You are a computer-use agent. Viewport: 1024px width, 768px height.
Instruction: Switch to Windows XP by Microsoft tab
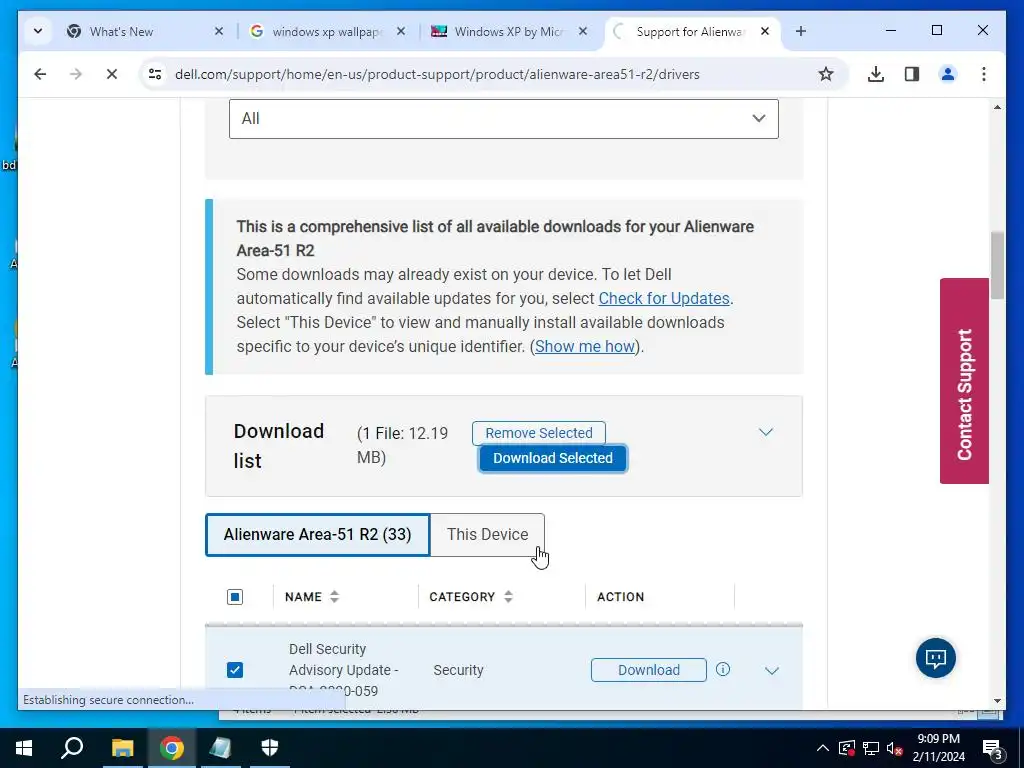[509, 31]
